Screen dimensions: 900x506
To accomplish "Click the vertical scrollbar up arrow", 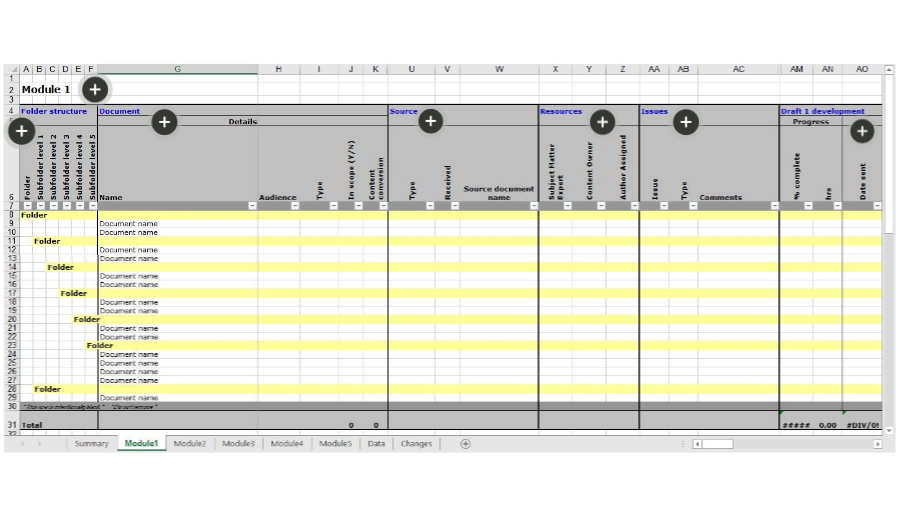I will [x=890, y=70].
